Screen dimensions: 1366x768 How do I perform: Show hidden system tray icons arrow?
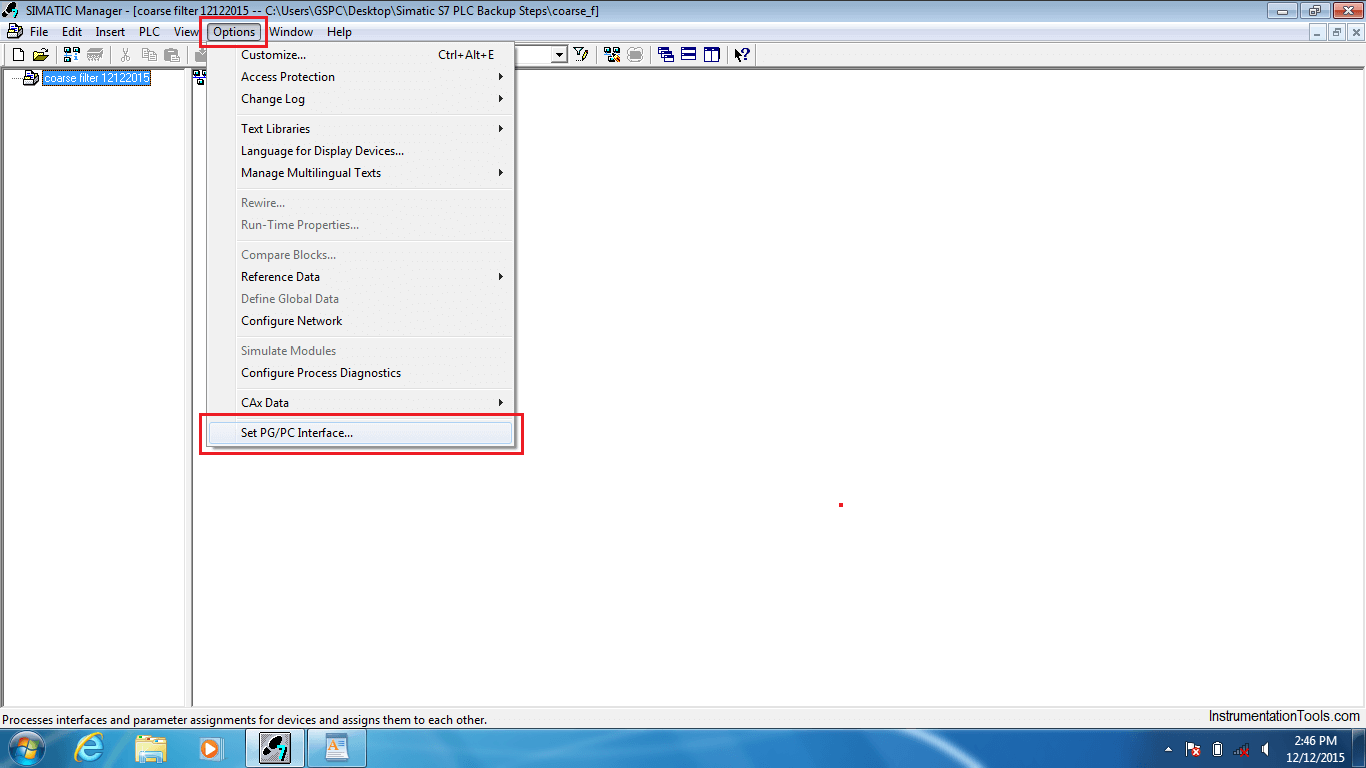(1169, 749)
